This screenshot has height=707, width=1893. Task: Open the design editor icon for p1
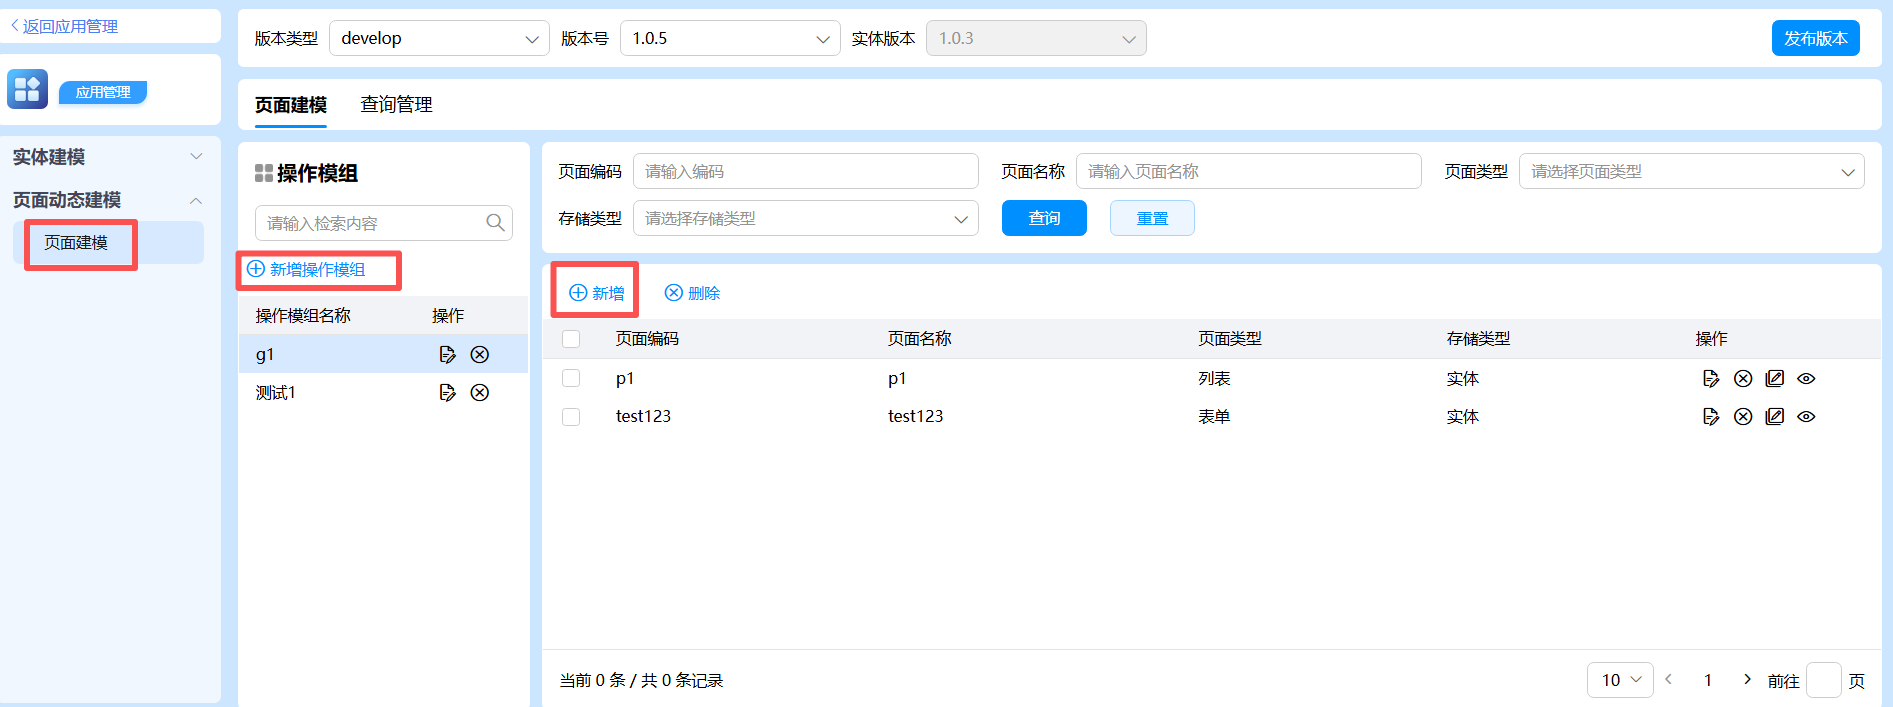pos(1775,378)
